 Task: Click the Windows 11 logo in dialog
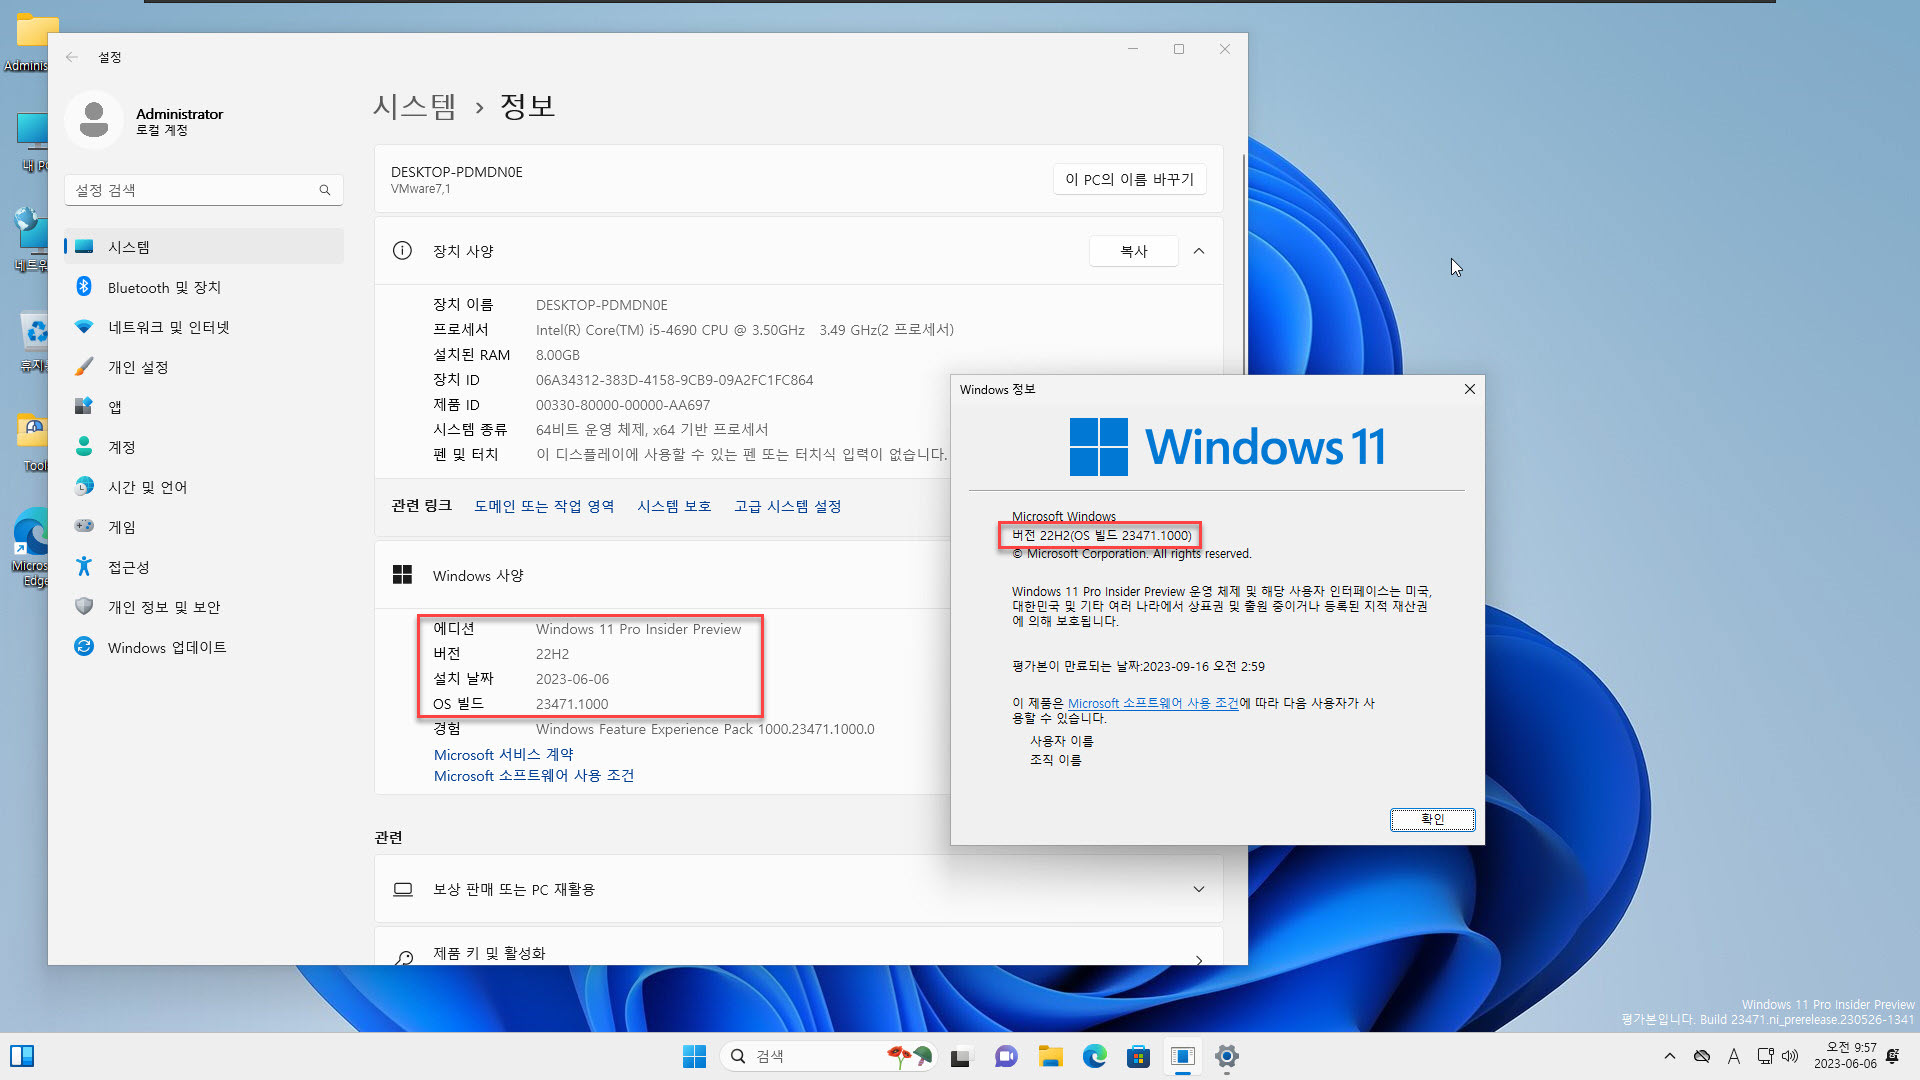[1226, 446]
